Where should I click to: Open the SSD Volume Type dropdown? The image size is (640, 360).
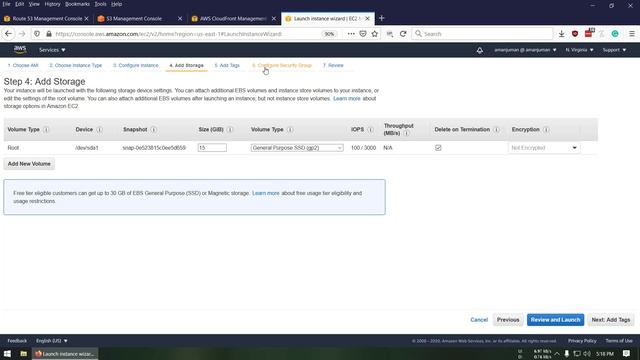(297, 148)
